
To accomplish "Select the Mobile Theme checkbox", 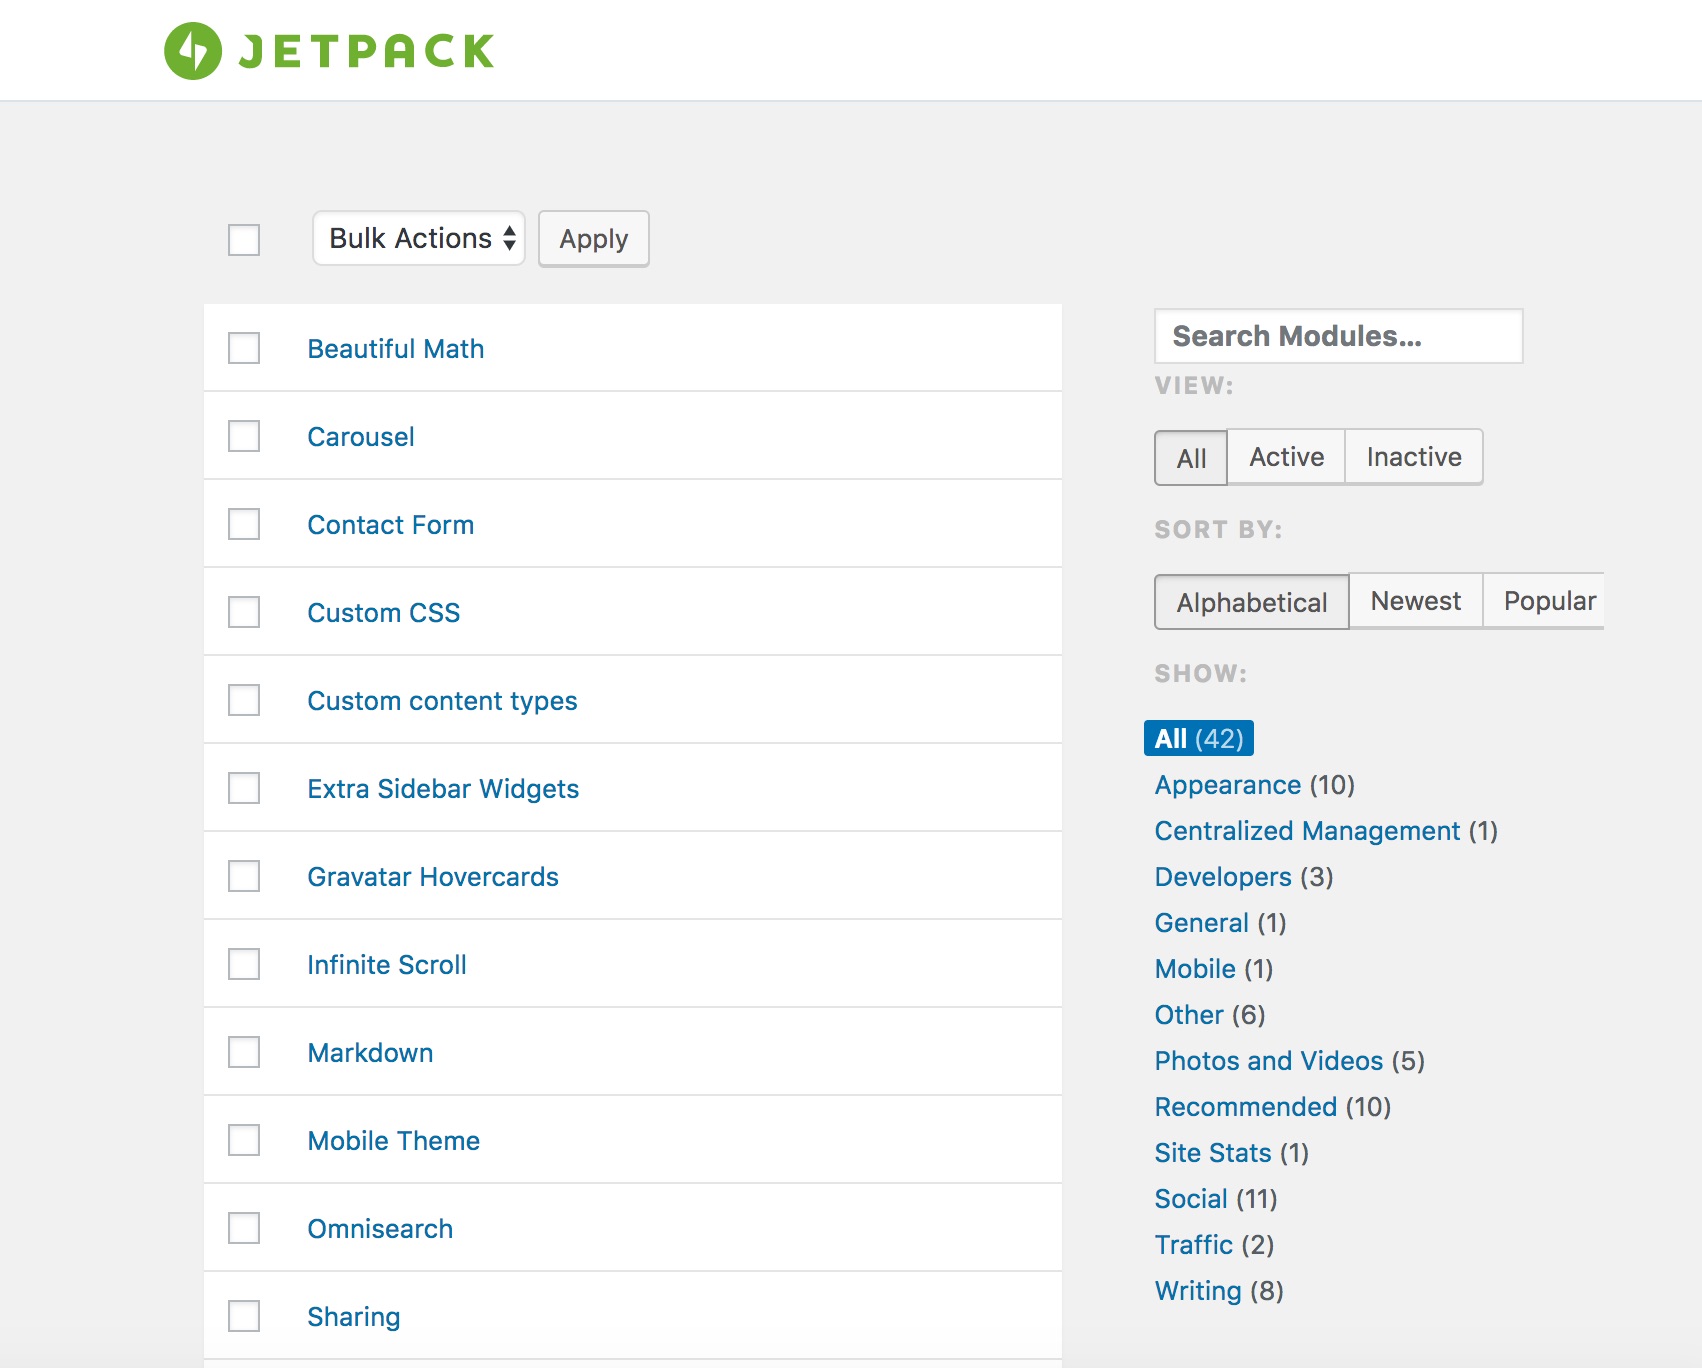I will tap(244, 1140).
